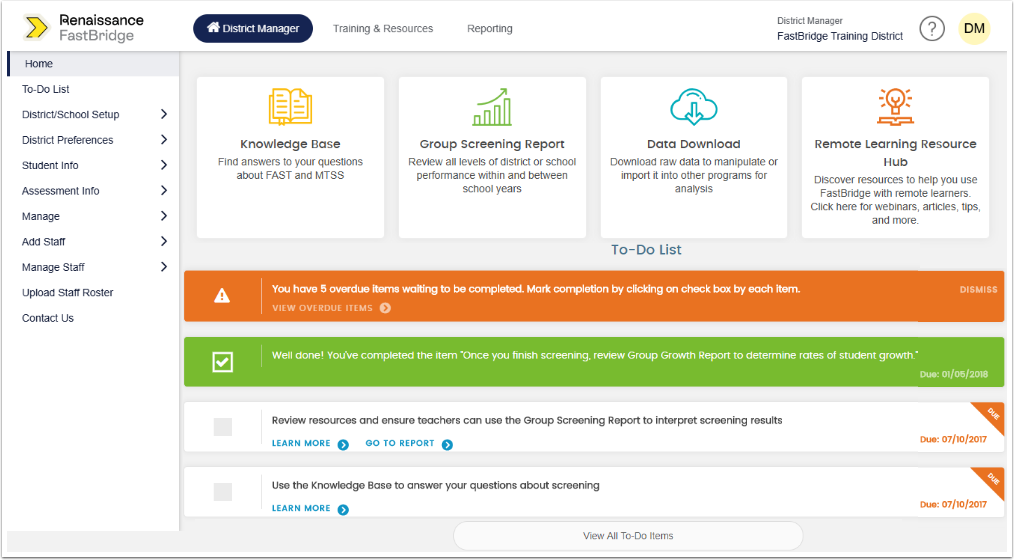This screenshot has width=1014, height=560.
Task: Check the Review resources Group Screening item
Action: point(222,427)
